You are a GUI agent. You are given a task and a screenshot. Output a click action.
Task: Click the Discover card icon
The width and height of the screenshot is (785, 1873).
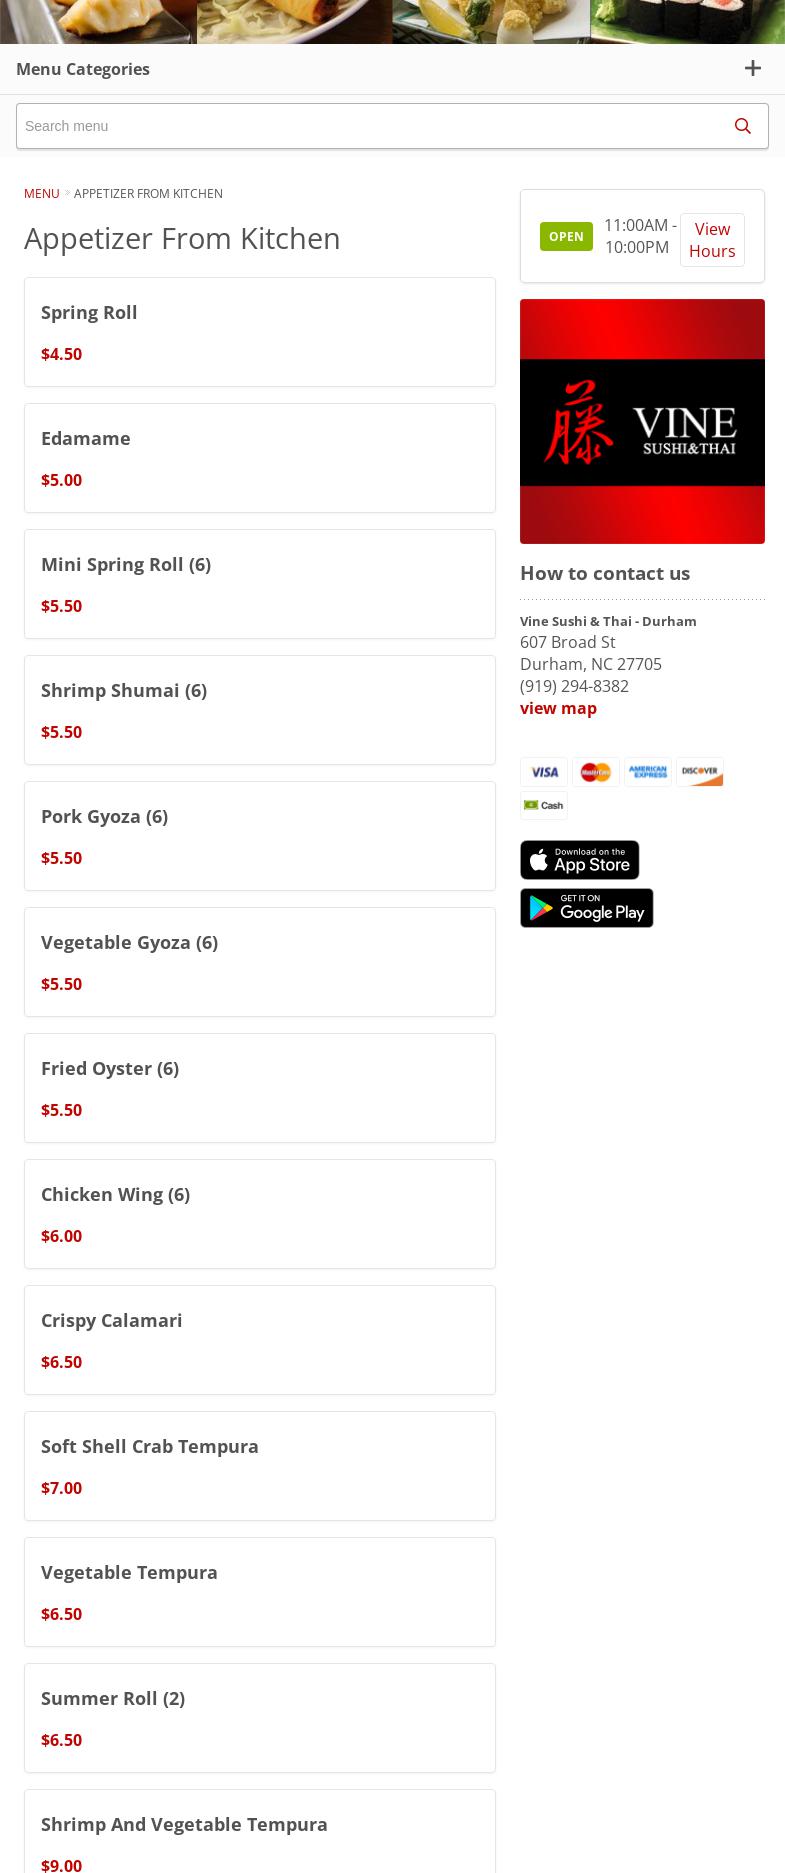click(x=700, y=772)
